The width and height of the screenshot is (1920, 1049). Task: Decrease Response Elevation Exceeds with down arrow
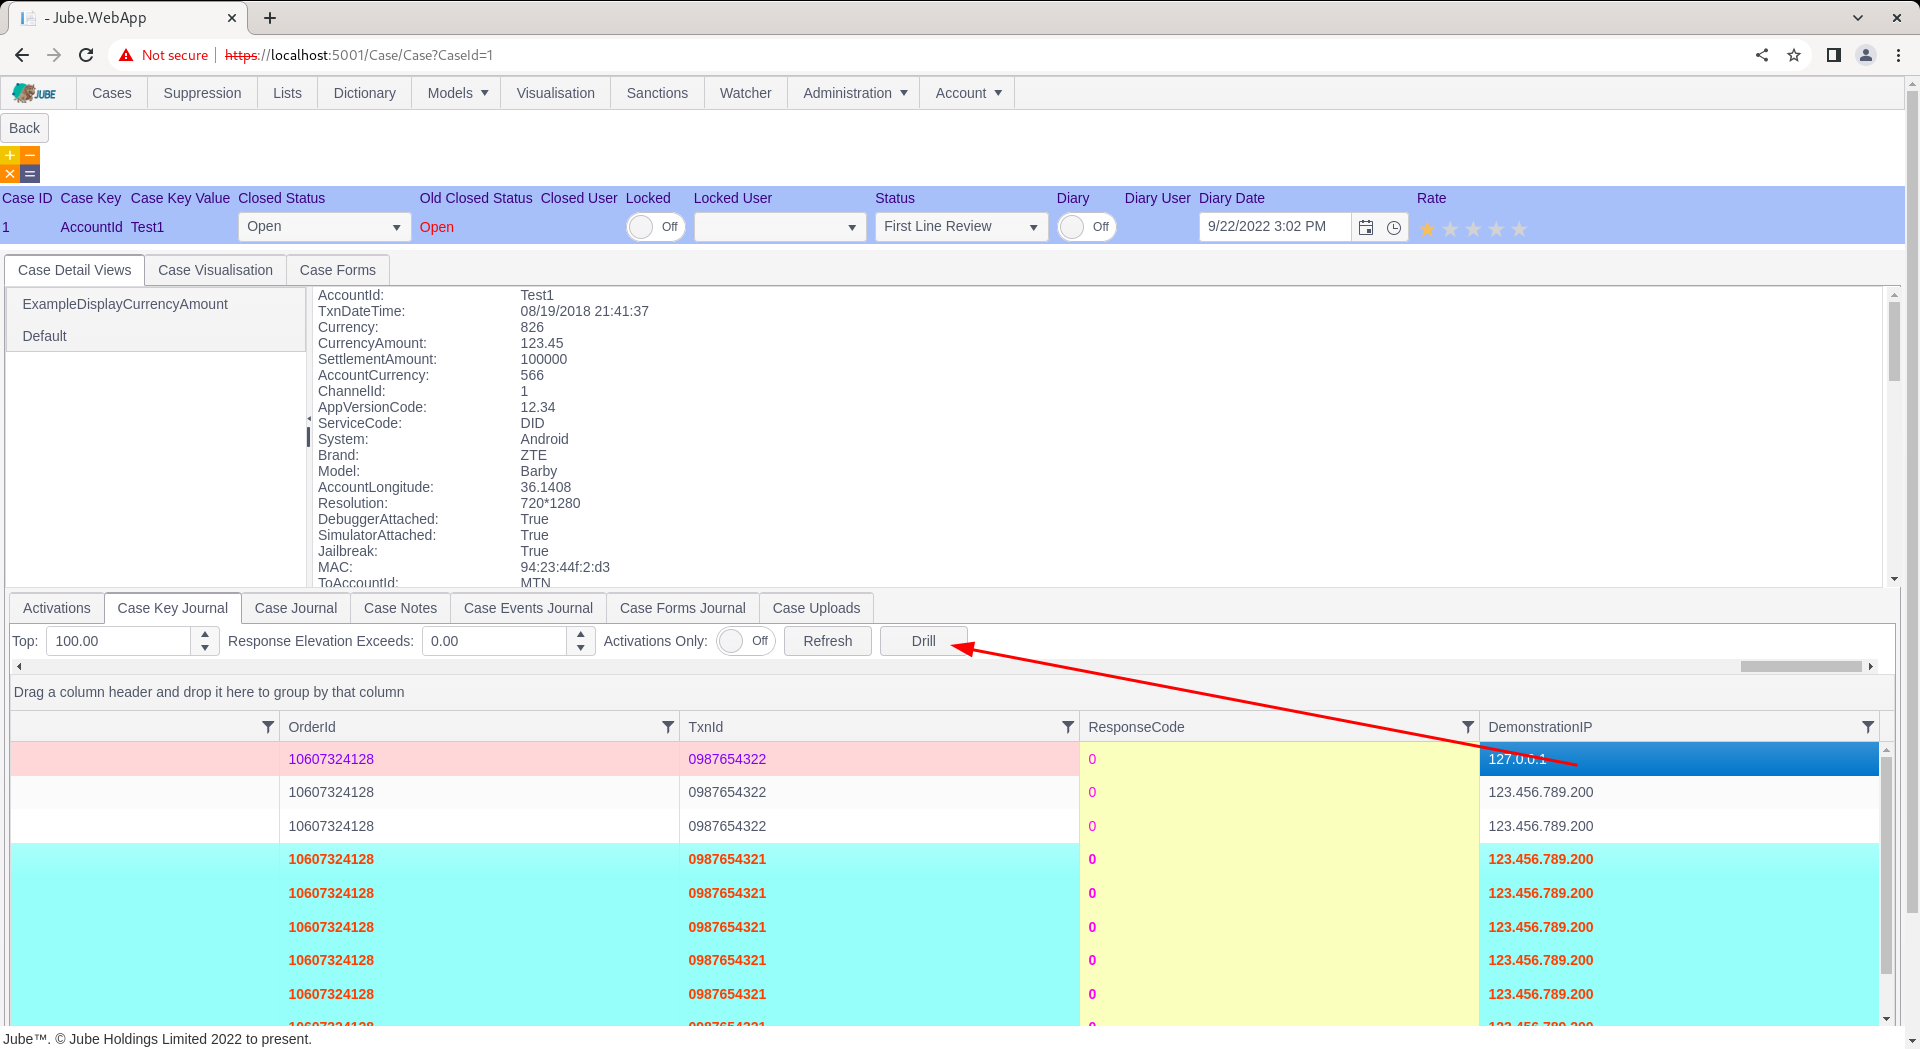click(581, 648)
